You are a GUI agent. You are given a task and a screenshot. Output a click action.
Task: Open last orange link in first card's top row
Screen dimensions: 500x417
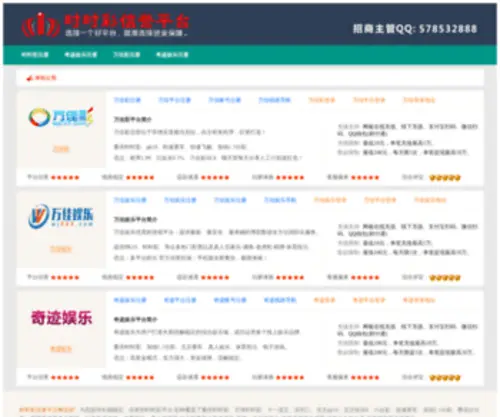[x=419, y=100]
